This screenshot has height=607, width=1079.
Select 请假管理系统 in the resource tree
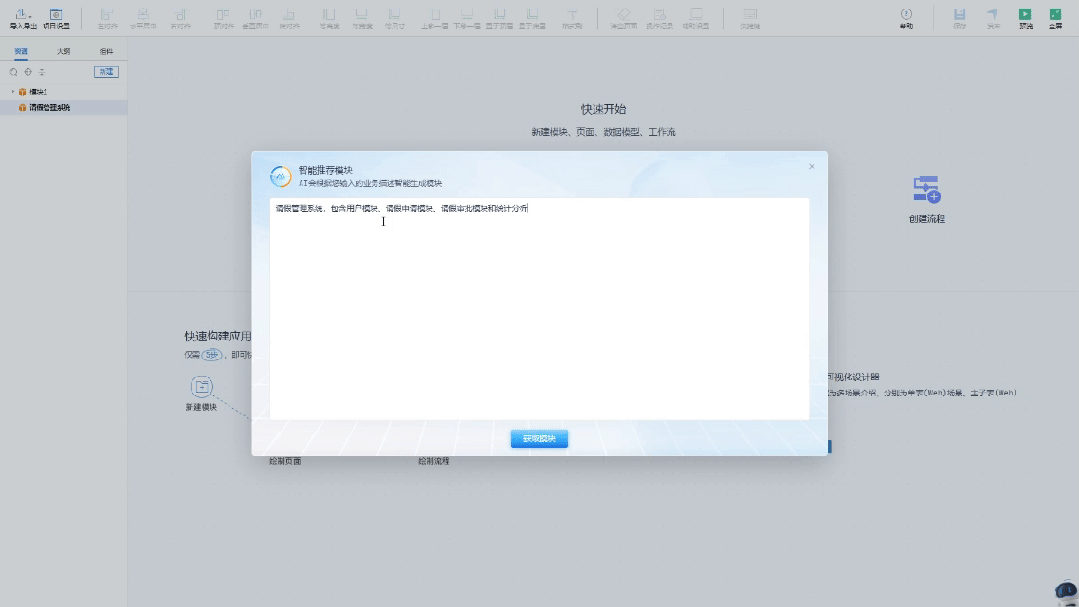pos(50,107)
